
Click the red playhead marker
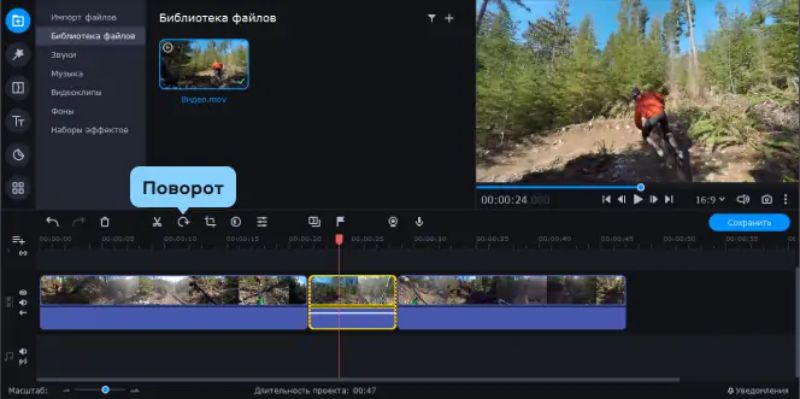tap(339, 239)
